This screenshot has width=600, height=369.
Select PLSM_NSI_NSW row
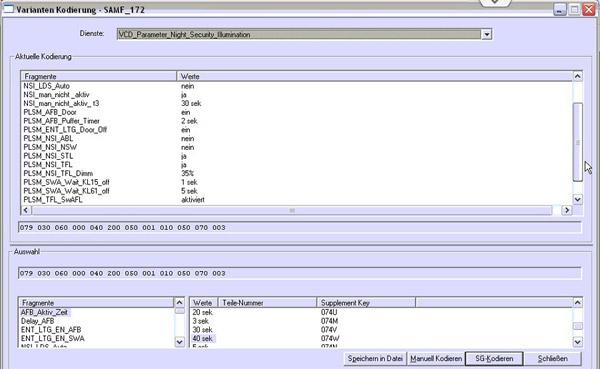(50, 147)
